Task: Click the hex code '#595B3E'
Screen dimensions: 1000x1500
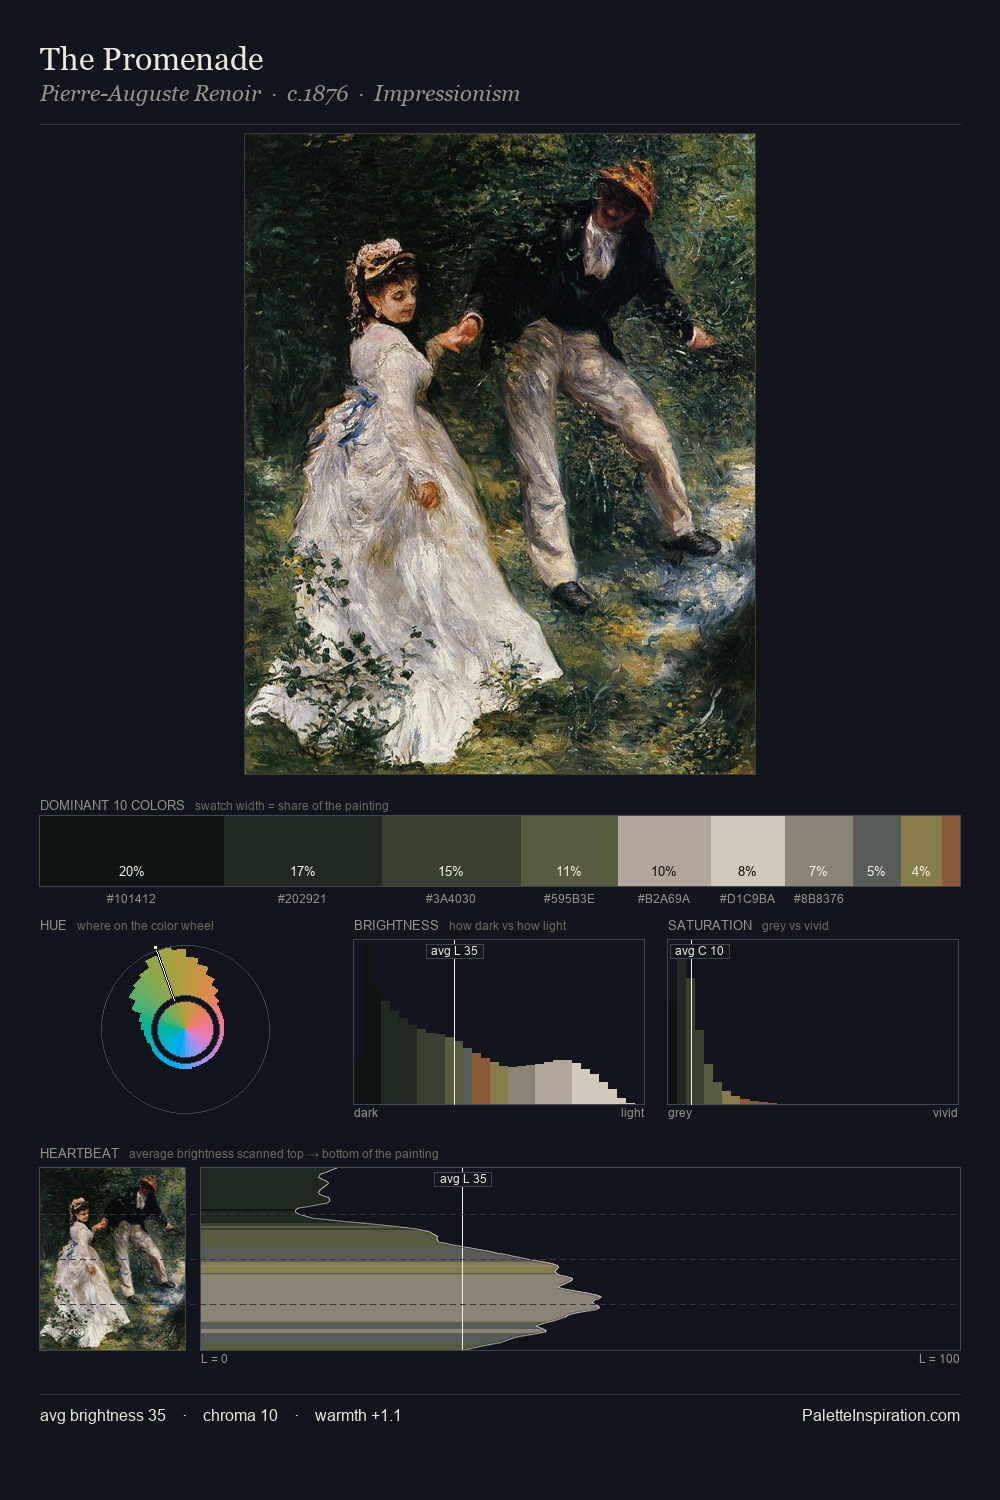Action: (x=569, y=899)
